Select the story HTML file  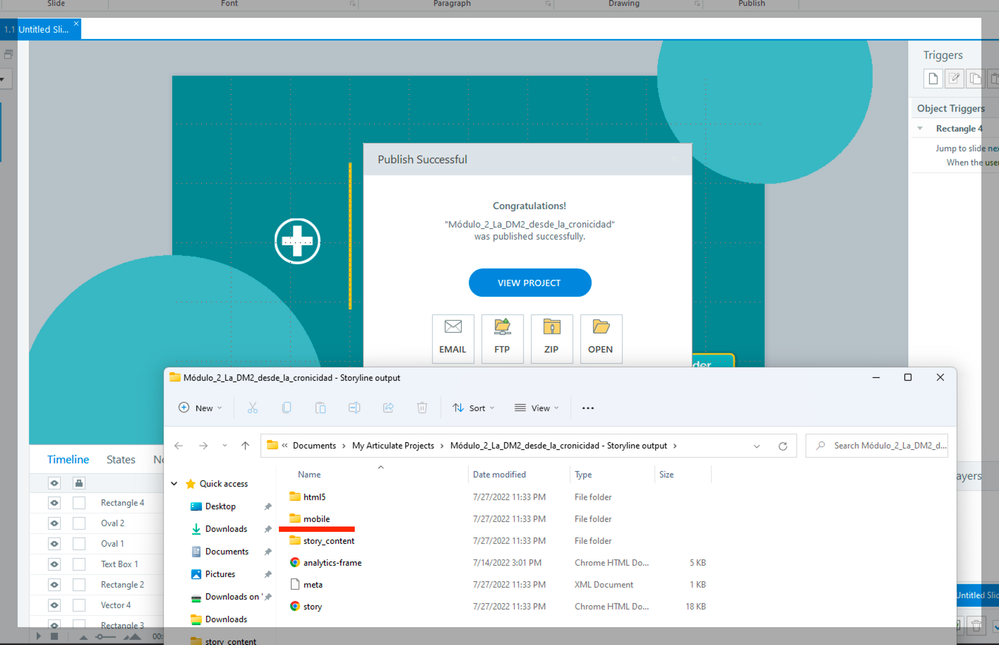(312, 606)
